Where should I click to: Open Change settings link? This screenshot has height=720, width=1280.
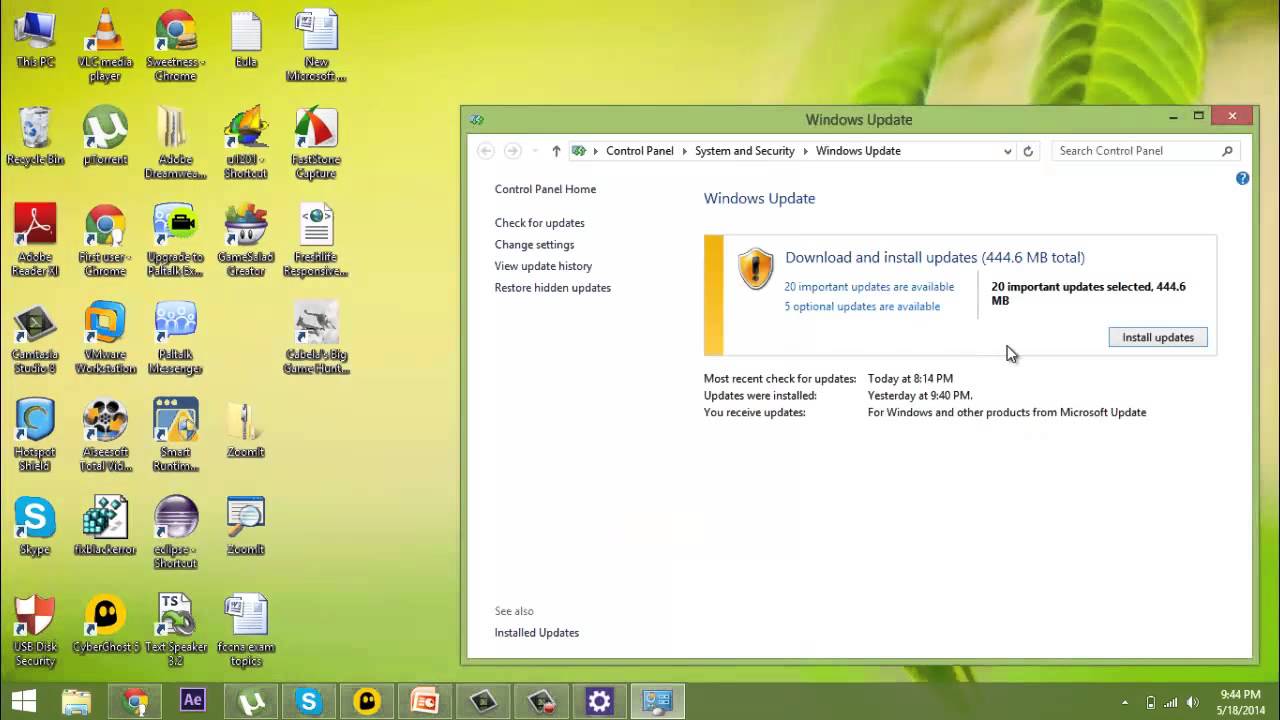(534, 245)
